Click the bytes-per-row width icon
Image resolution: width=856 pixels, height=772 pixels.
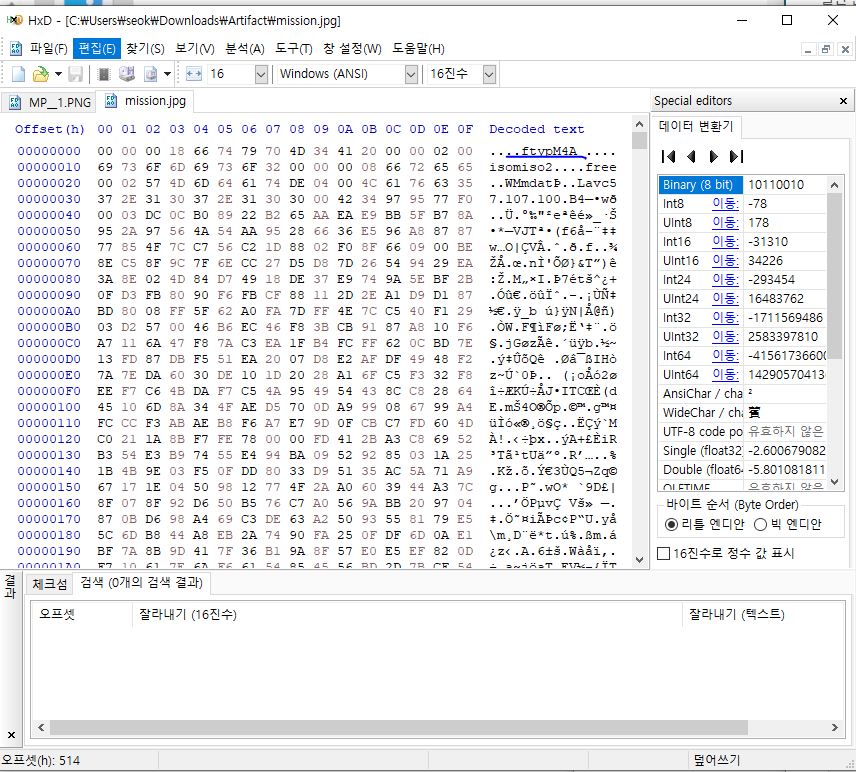click(x=194, y=74)
